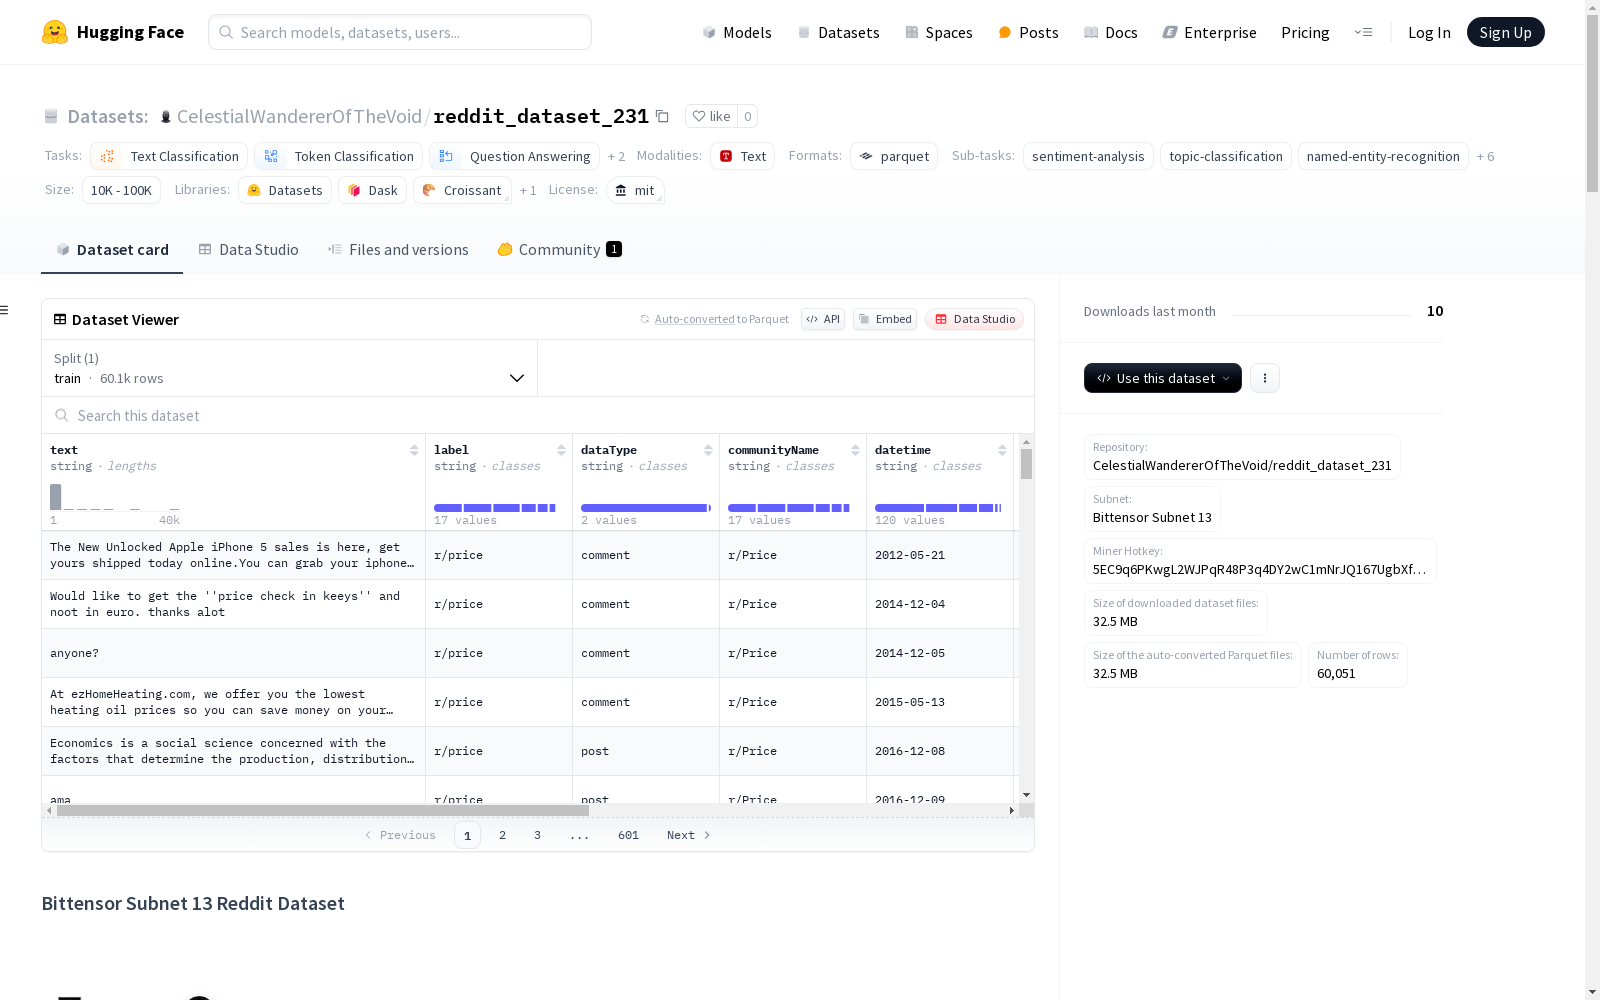1600x1000 pixels.
Task: Go to Models in the top navigation
Action: coord(737,32)
